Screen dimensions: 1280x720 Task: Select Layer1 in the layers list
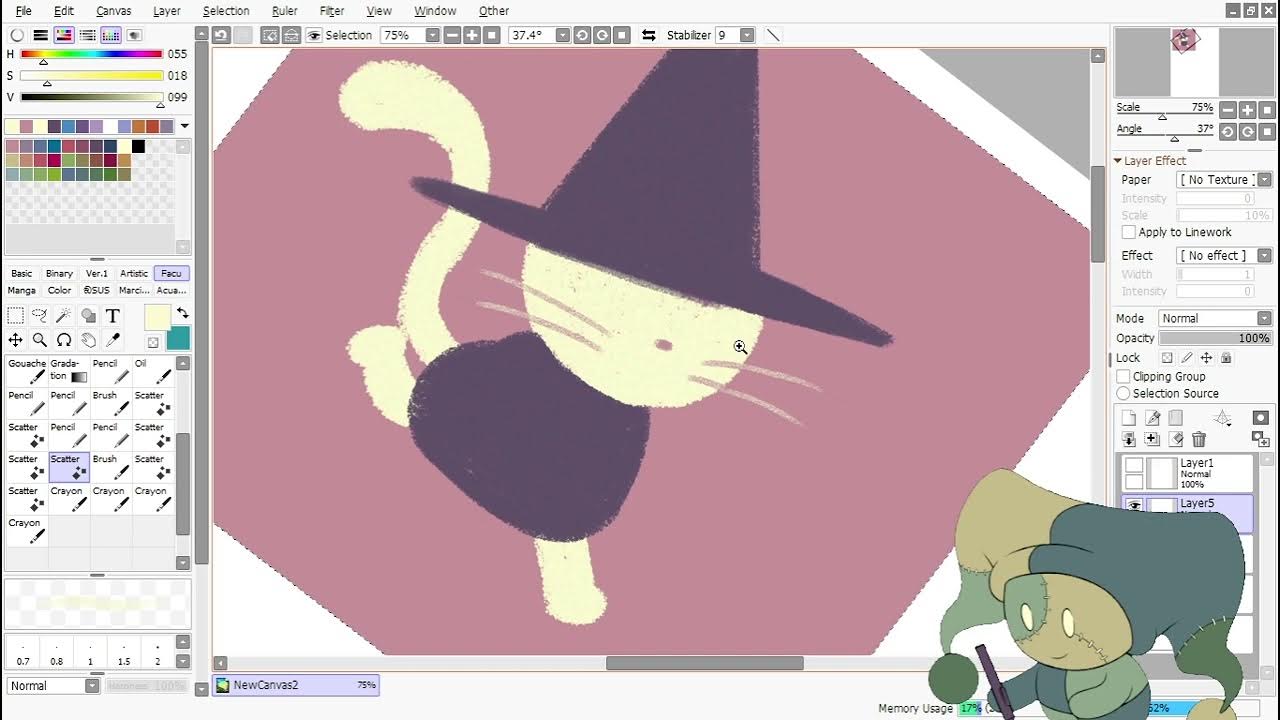[x=1185, y=472]
